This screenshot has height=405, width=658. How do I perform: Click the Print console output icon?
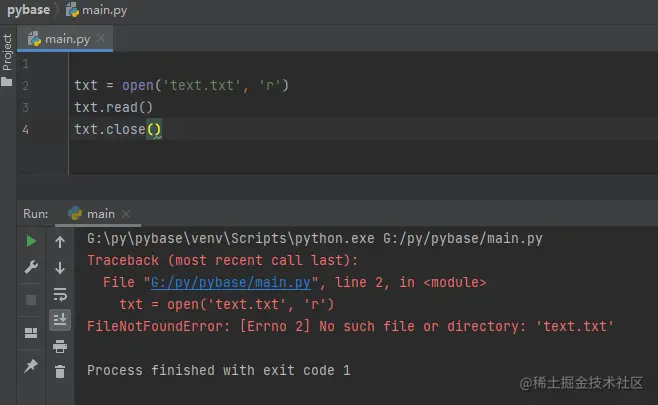pos(60,346)
